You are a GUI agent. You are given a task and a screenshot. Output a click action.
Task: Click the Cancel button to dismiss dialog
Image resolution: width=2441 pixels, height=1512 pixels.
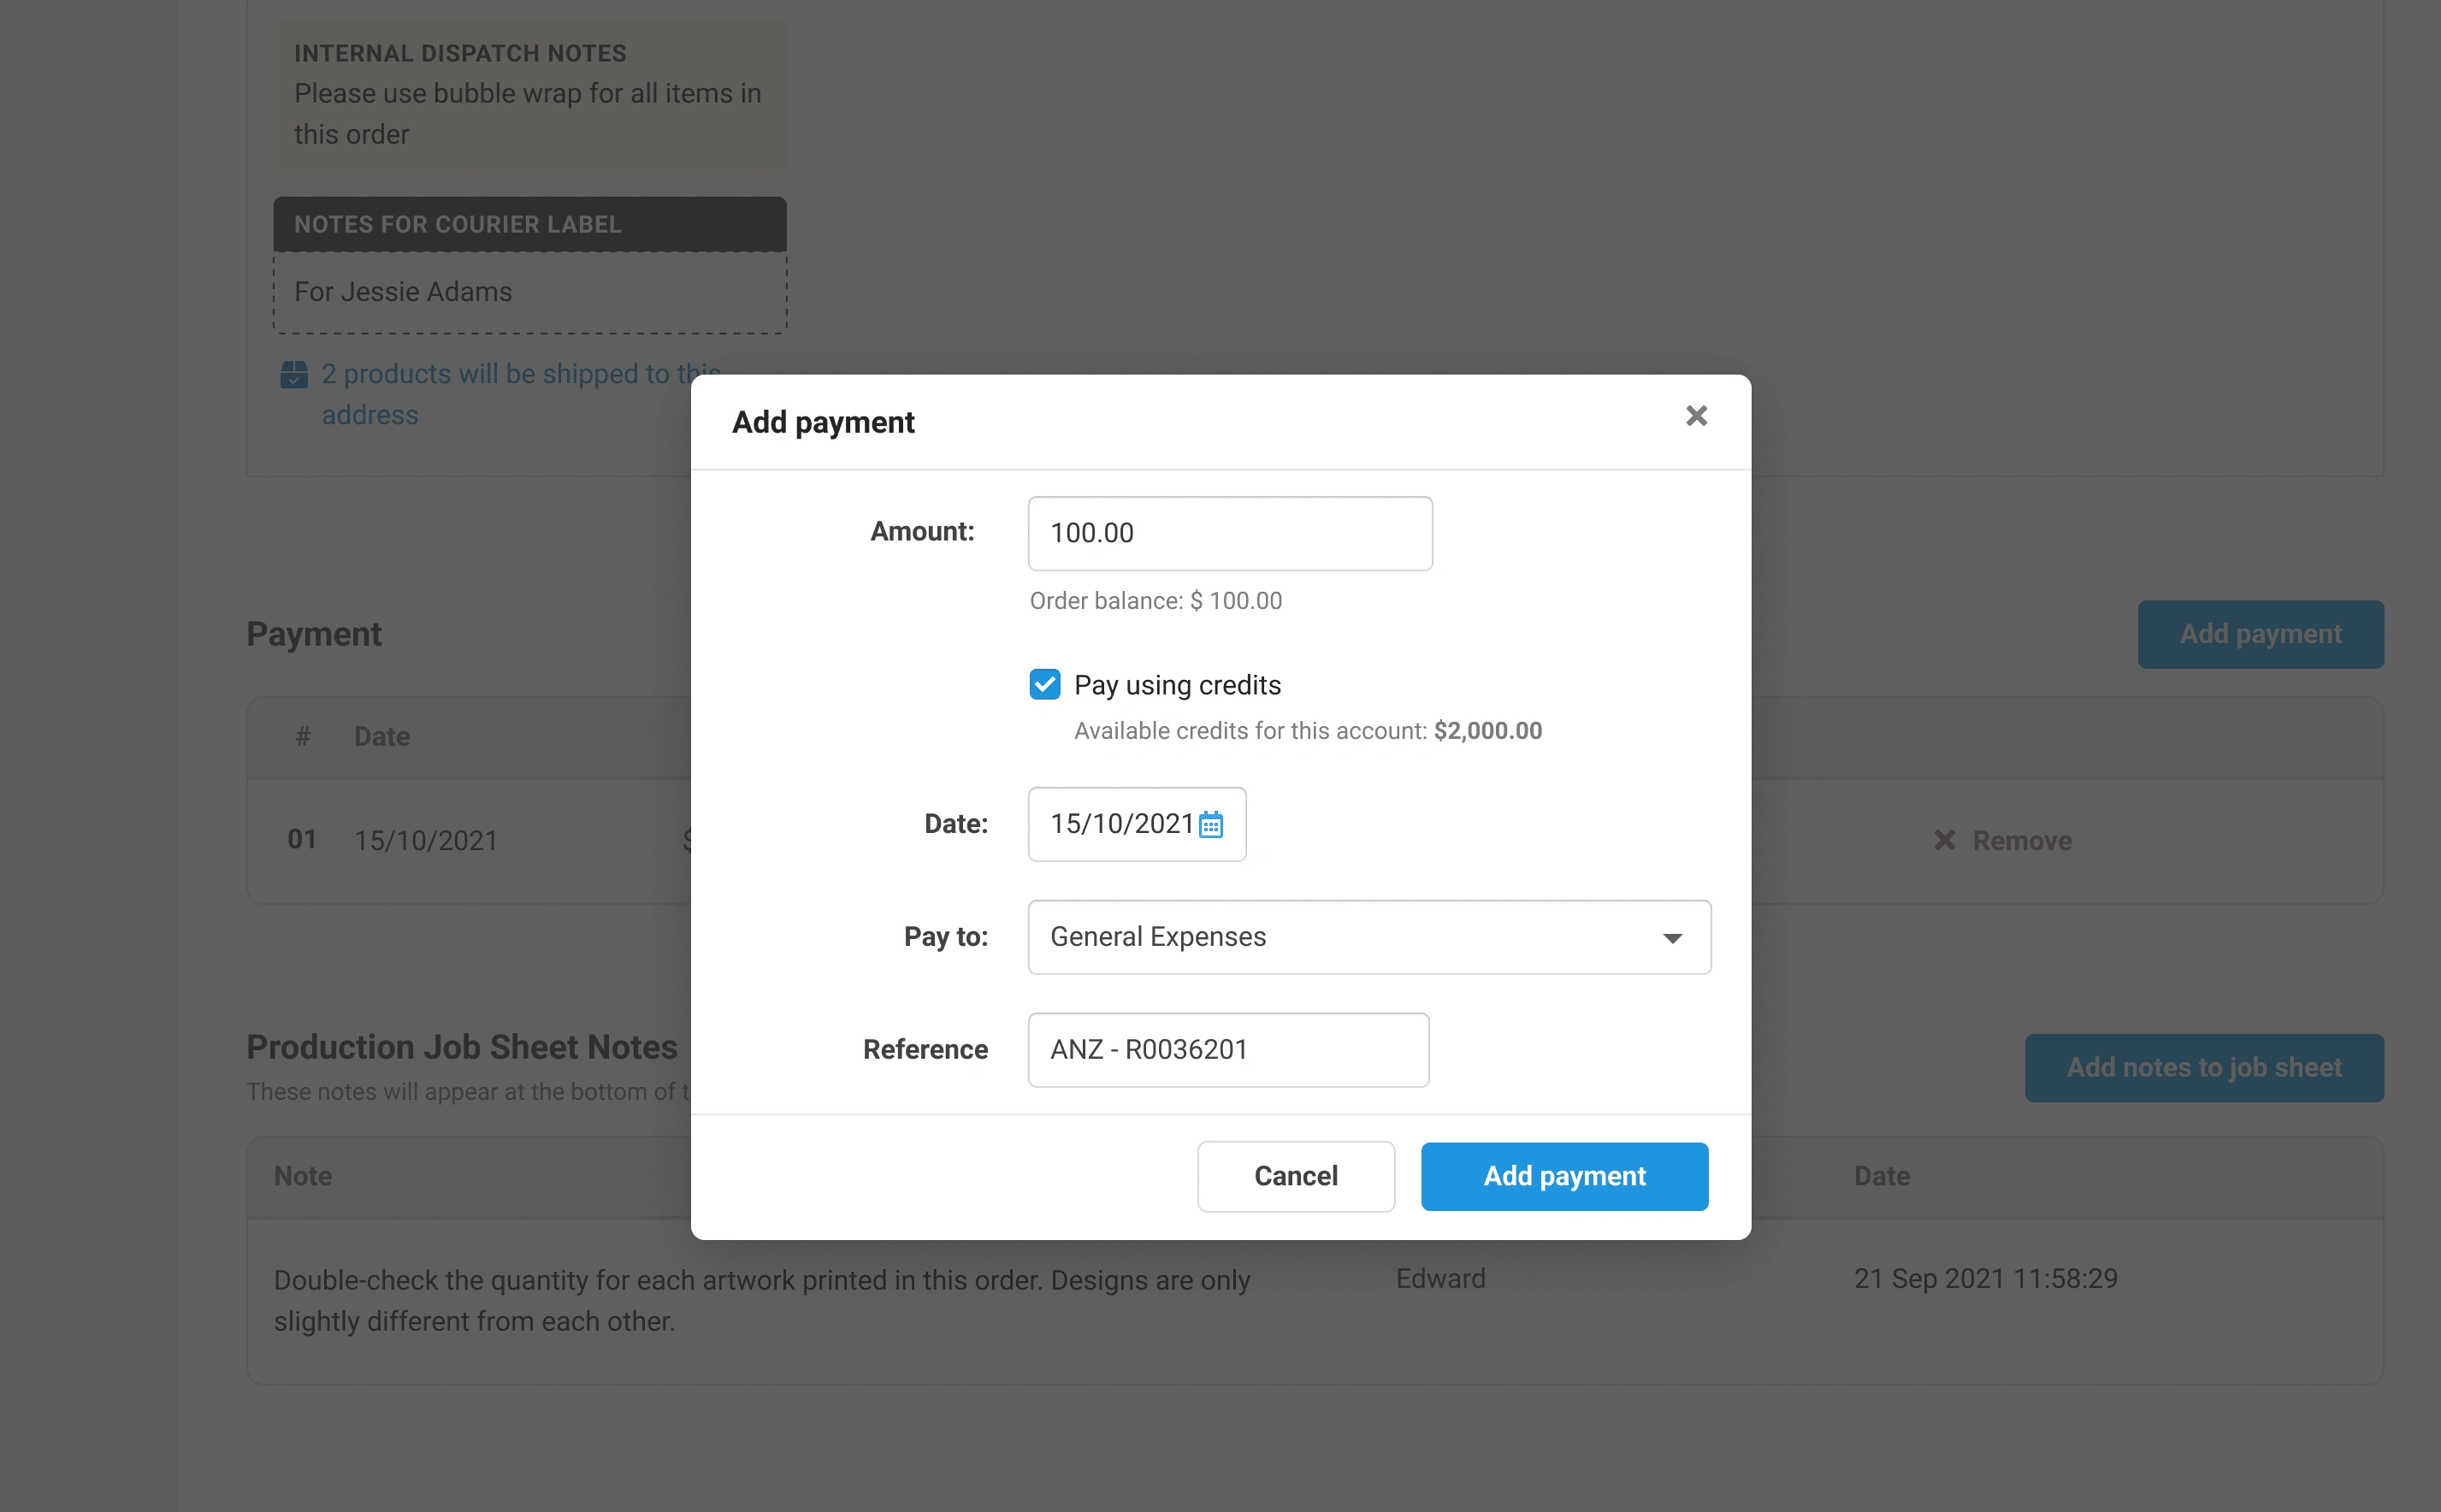pyautogui.click(x=1296, y=1175)
